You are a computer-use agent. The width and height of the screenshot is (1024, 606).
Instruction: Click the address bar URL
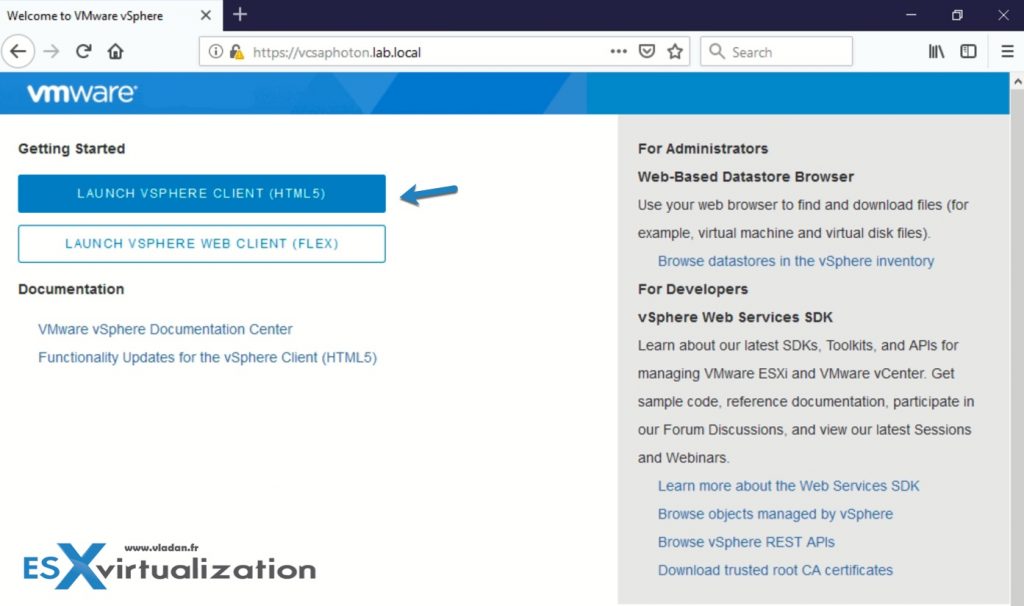330,50
